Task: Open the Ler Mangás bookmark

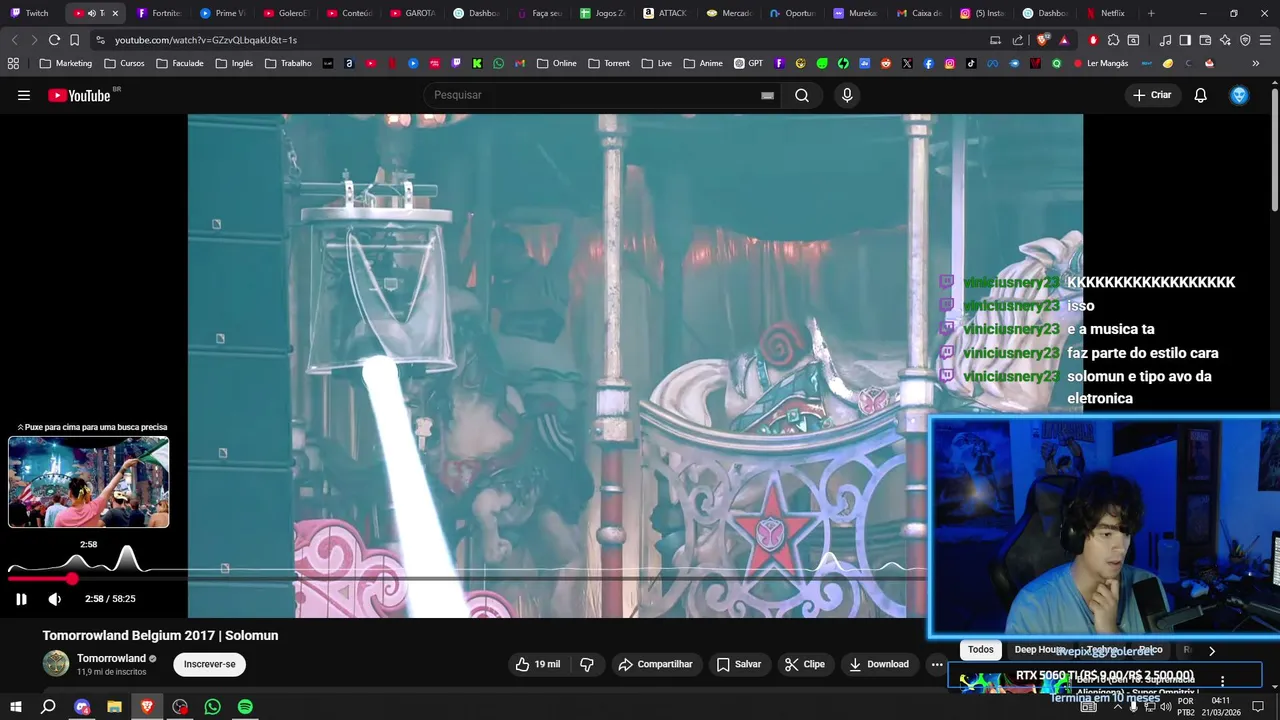Action: click(1100, 63)
